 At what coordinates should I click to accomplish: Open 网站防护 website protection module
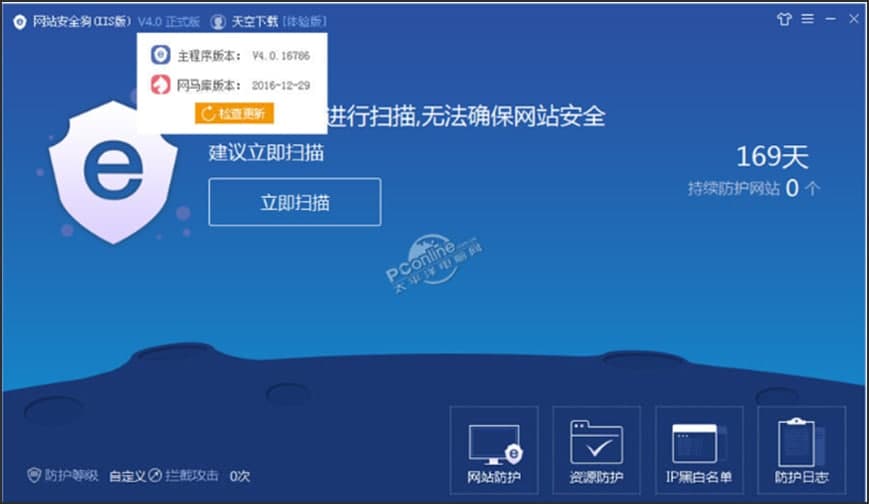(494, 450)
